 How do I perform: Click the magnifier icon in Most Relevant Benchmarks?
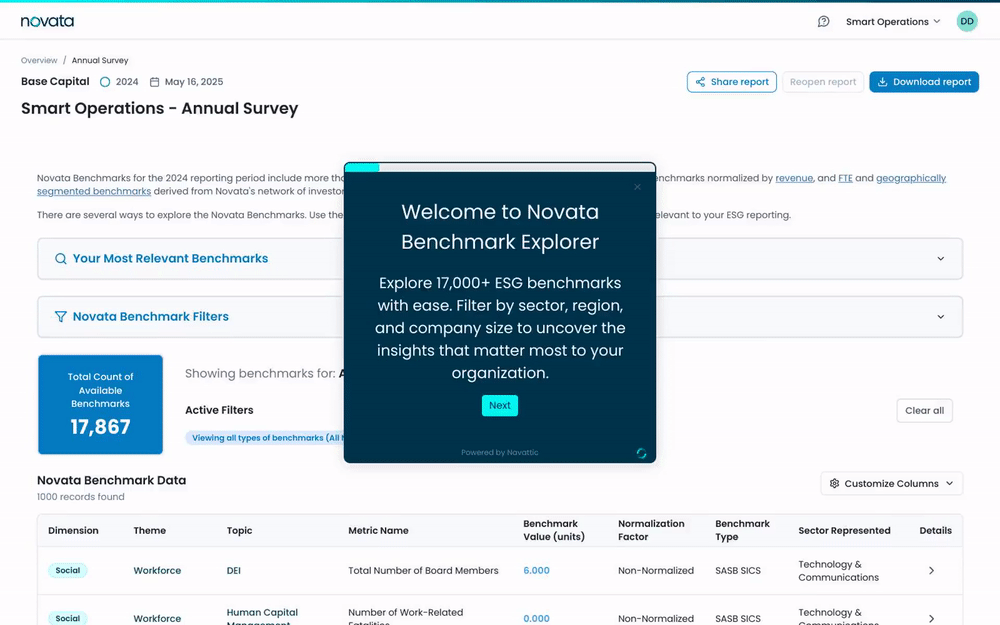point(61,258)
